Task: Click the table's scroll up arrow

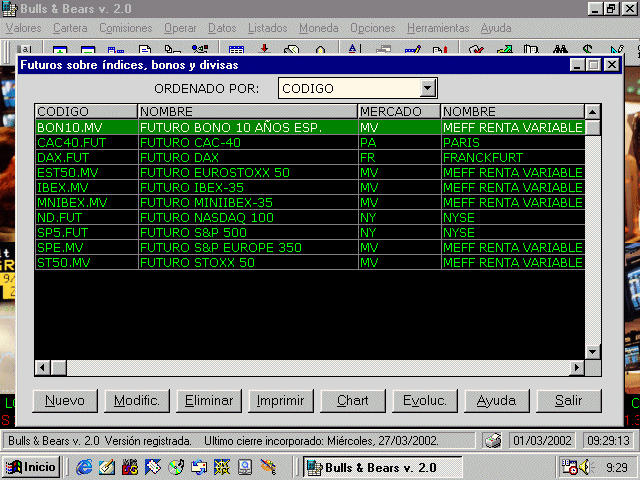Action: 593,112
